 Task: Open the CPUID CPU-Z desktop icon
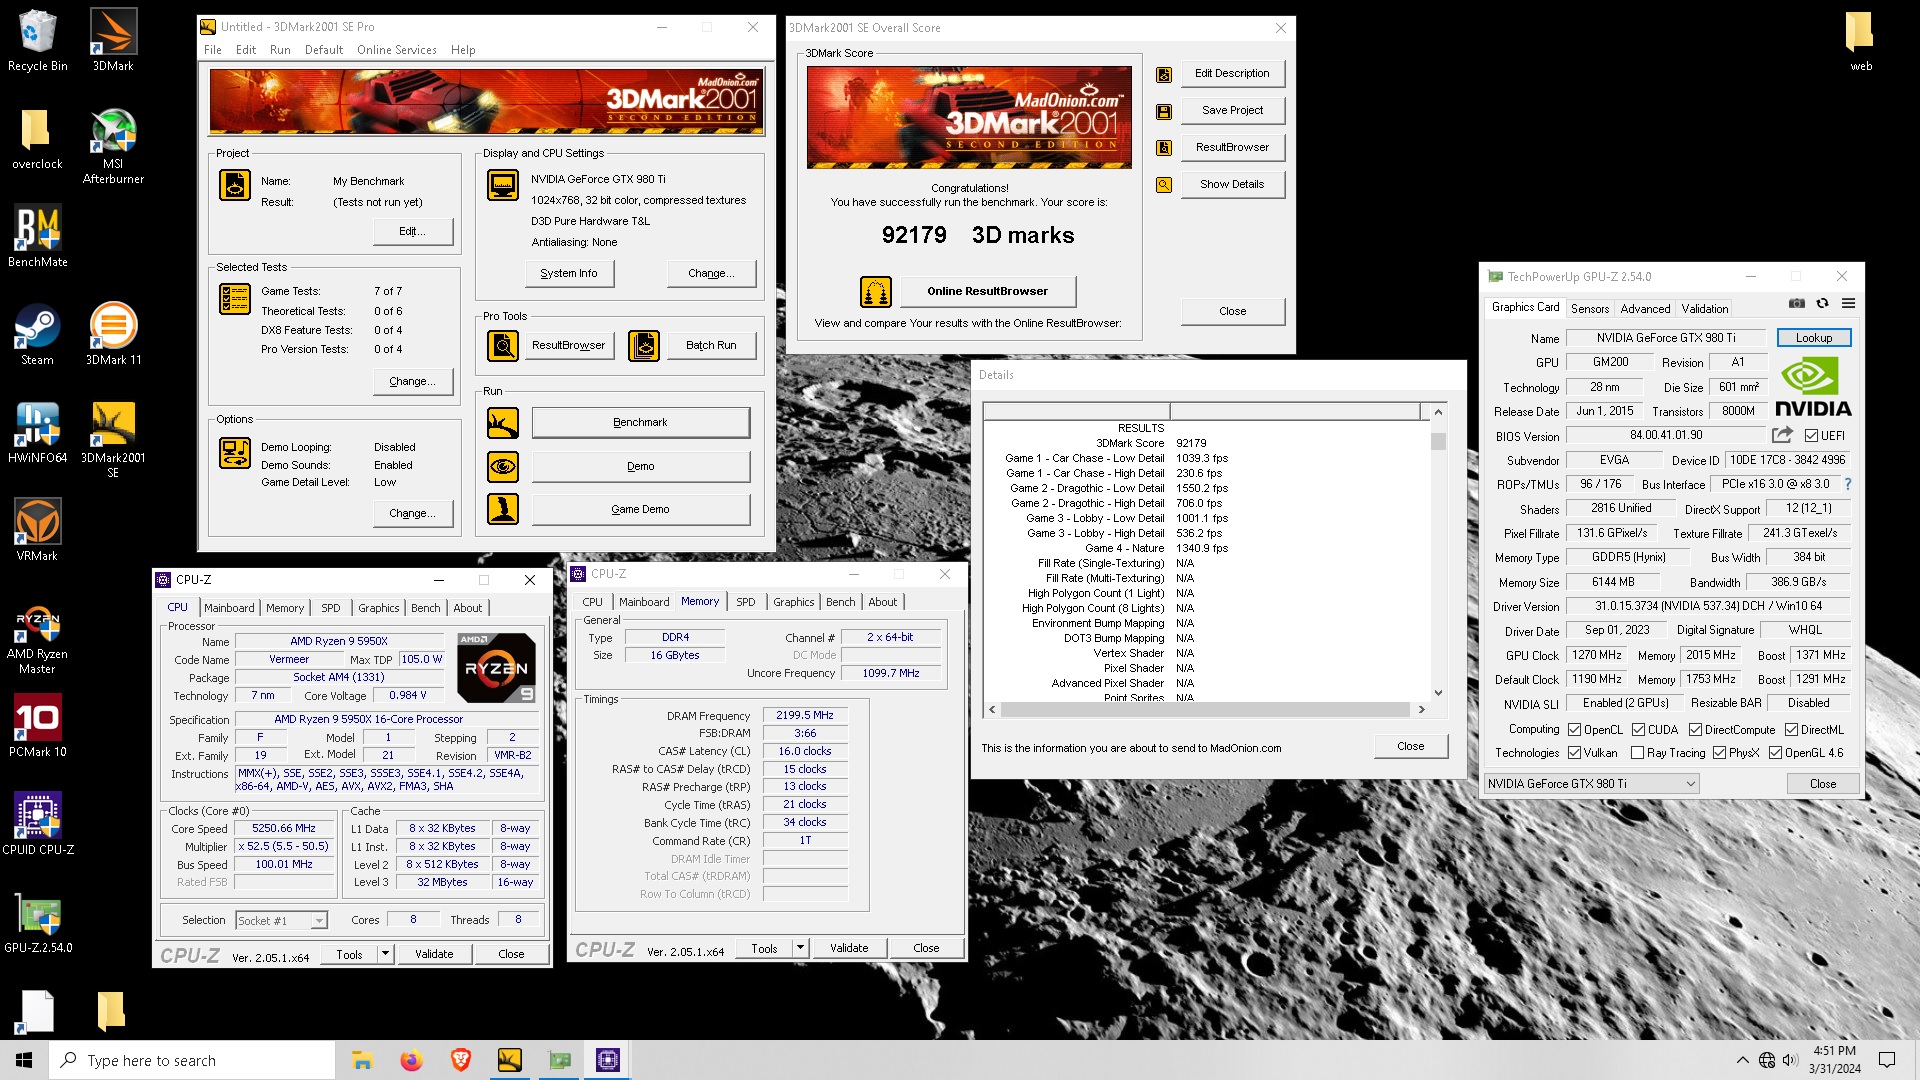37,824
